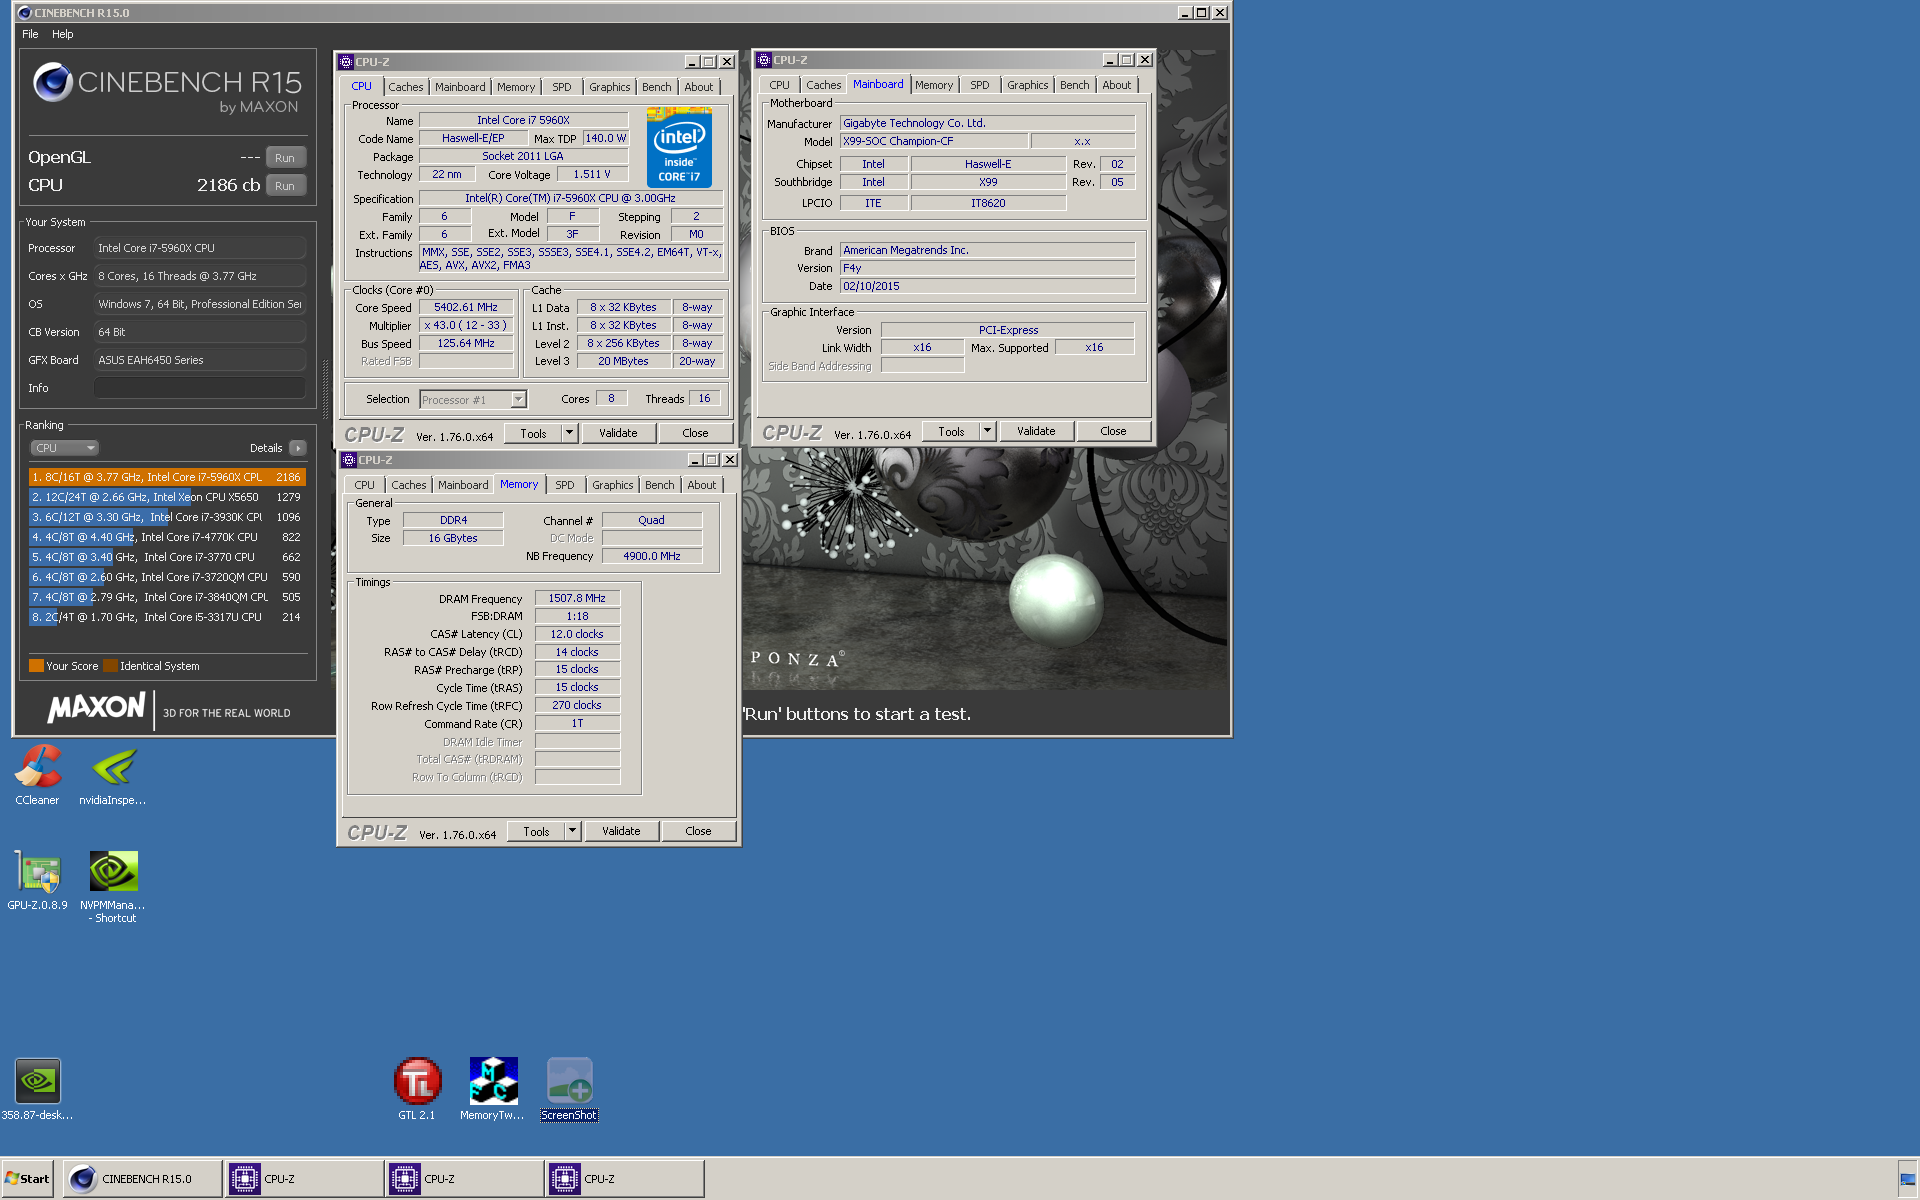Click the Info input field in Your System

200,388
